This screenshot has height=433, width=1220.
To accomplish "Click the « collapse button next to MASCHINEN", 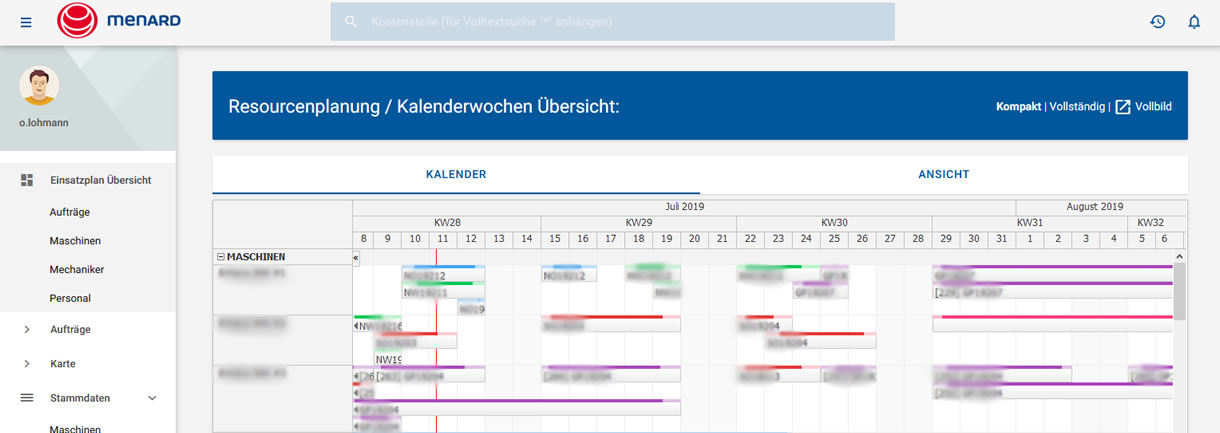I will point(356,257).
